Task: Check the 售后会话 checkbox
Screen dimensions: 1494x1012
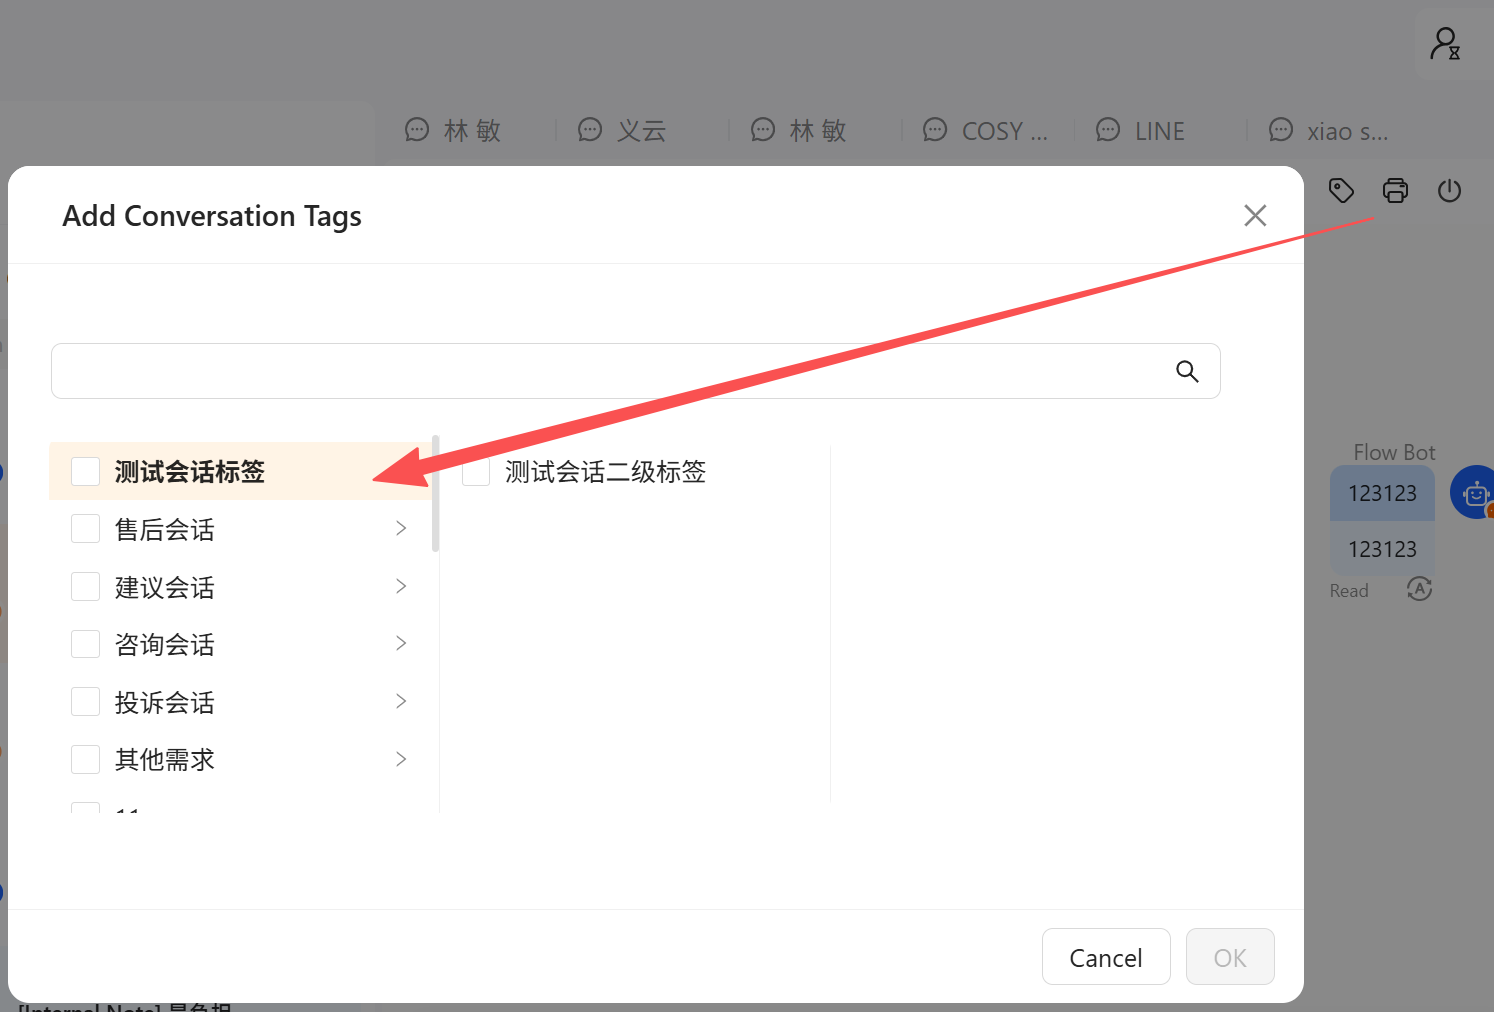Action: pyautogui.click(x=85, y=528)
